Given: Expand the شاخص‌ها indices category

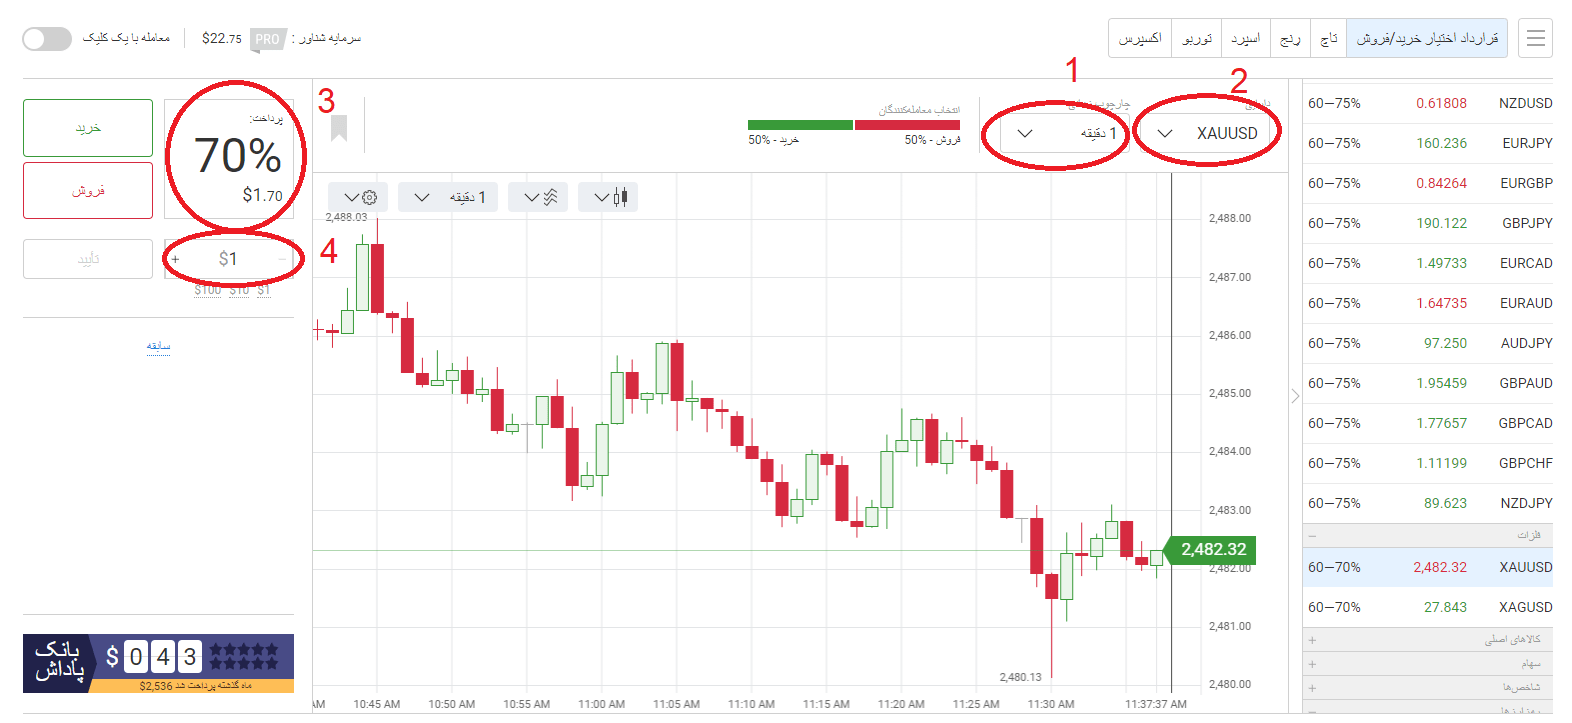Looking at the screenshot, I should coord(1428,687).
